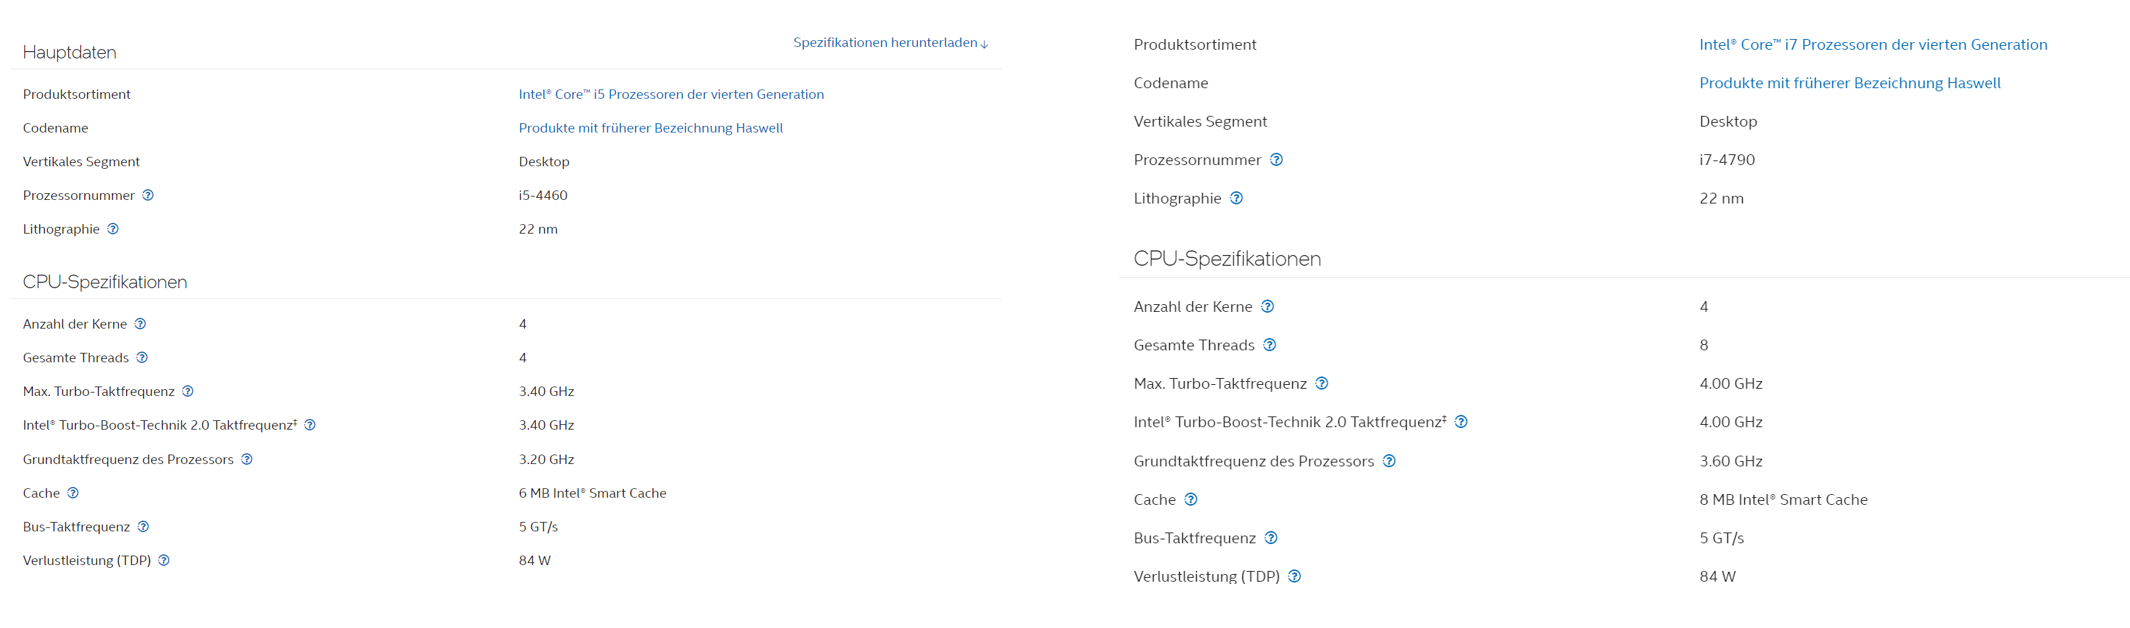Click Anzahl der Kerne help icon, i5 specs
Viewport: 2130px width, 628px height.
click(x=140, y=324)
